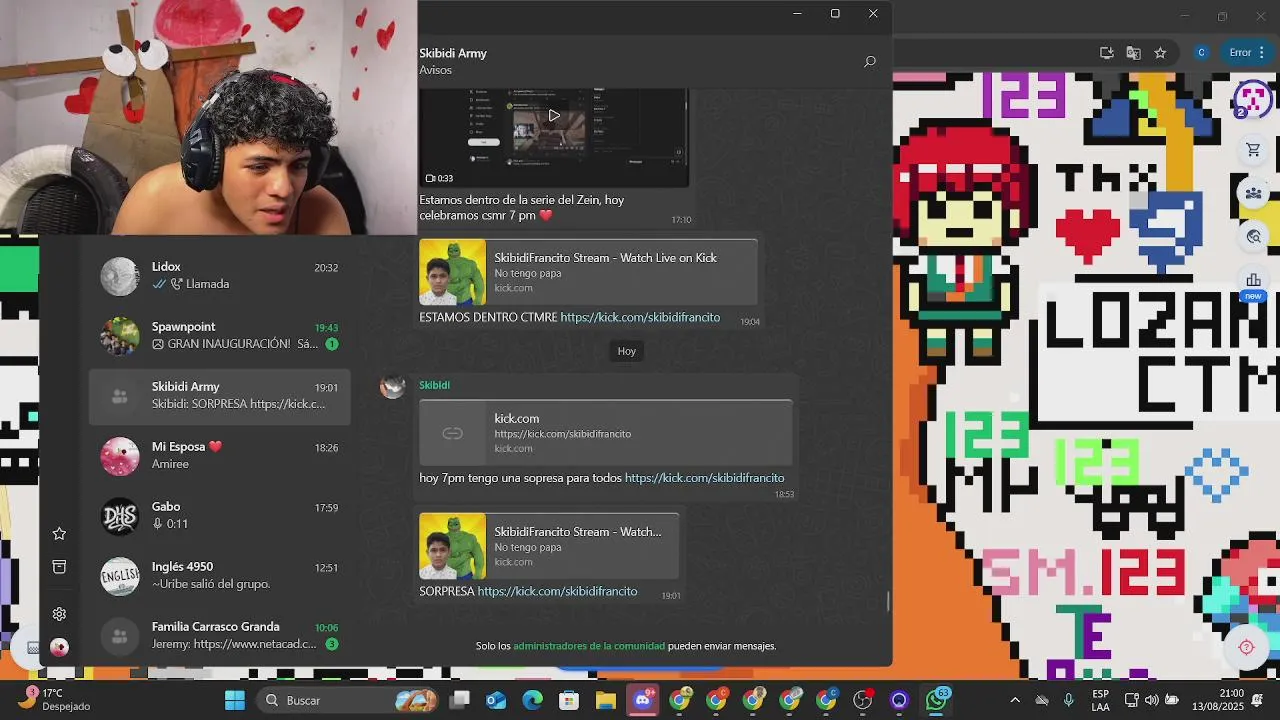Screen dimensions: 1280x720
Task: Open Task View on taskbar
Action: [460, 700]
